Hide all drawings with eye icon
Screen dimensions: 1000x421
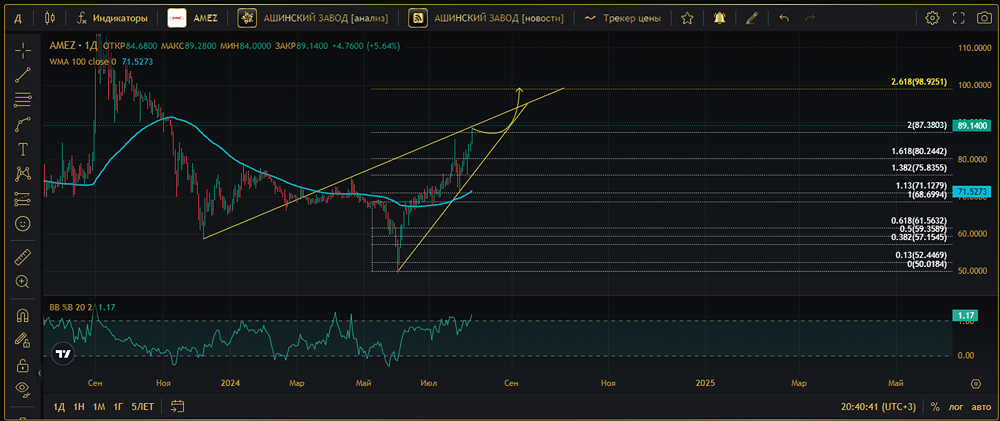point(23,388)
